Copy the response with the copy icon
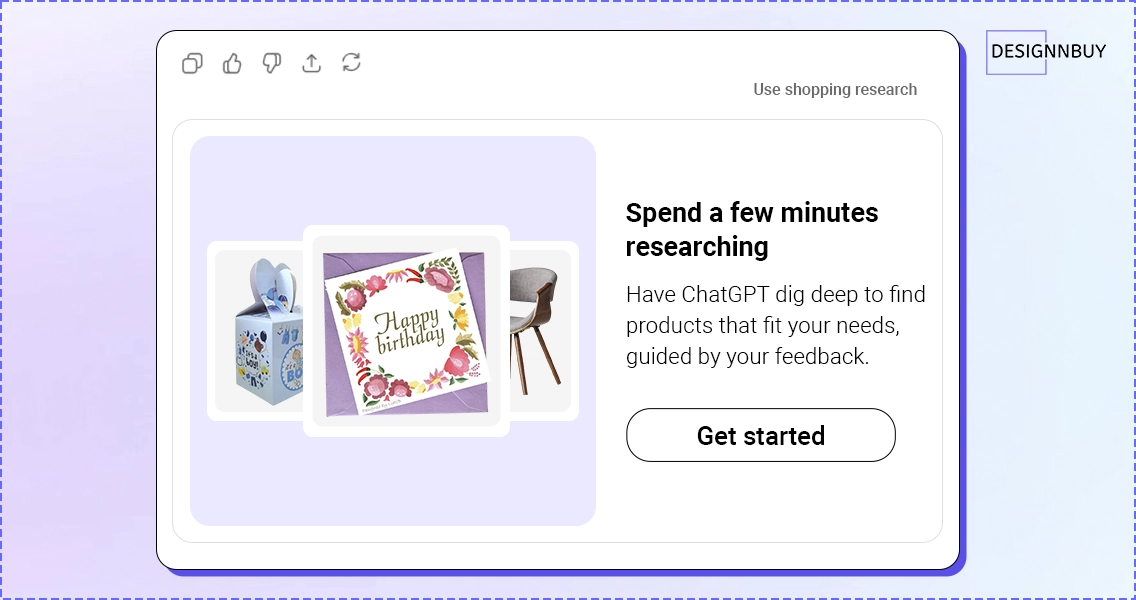1136x600 pixels. click(192, 64)
